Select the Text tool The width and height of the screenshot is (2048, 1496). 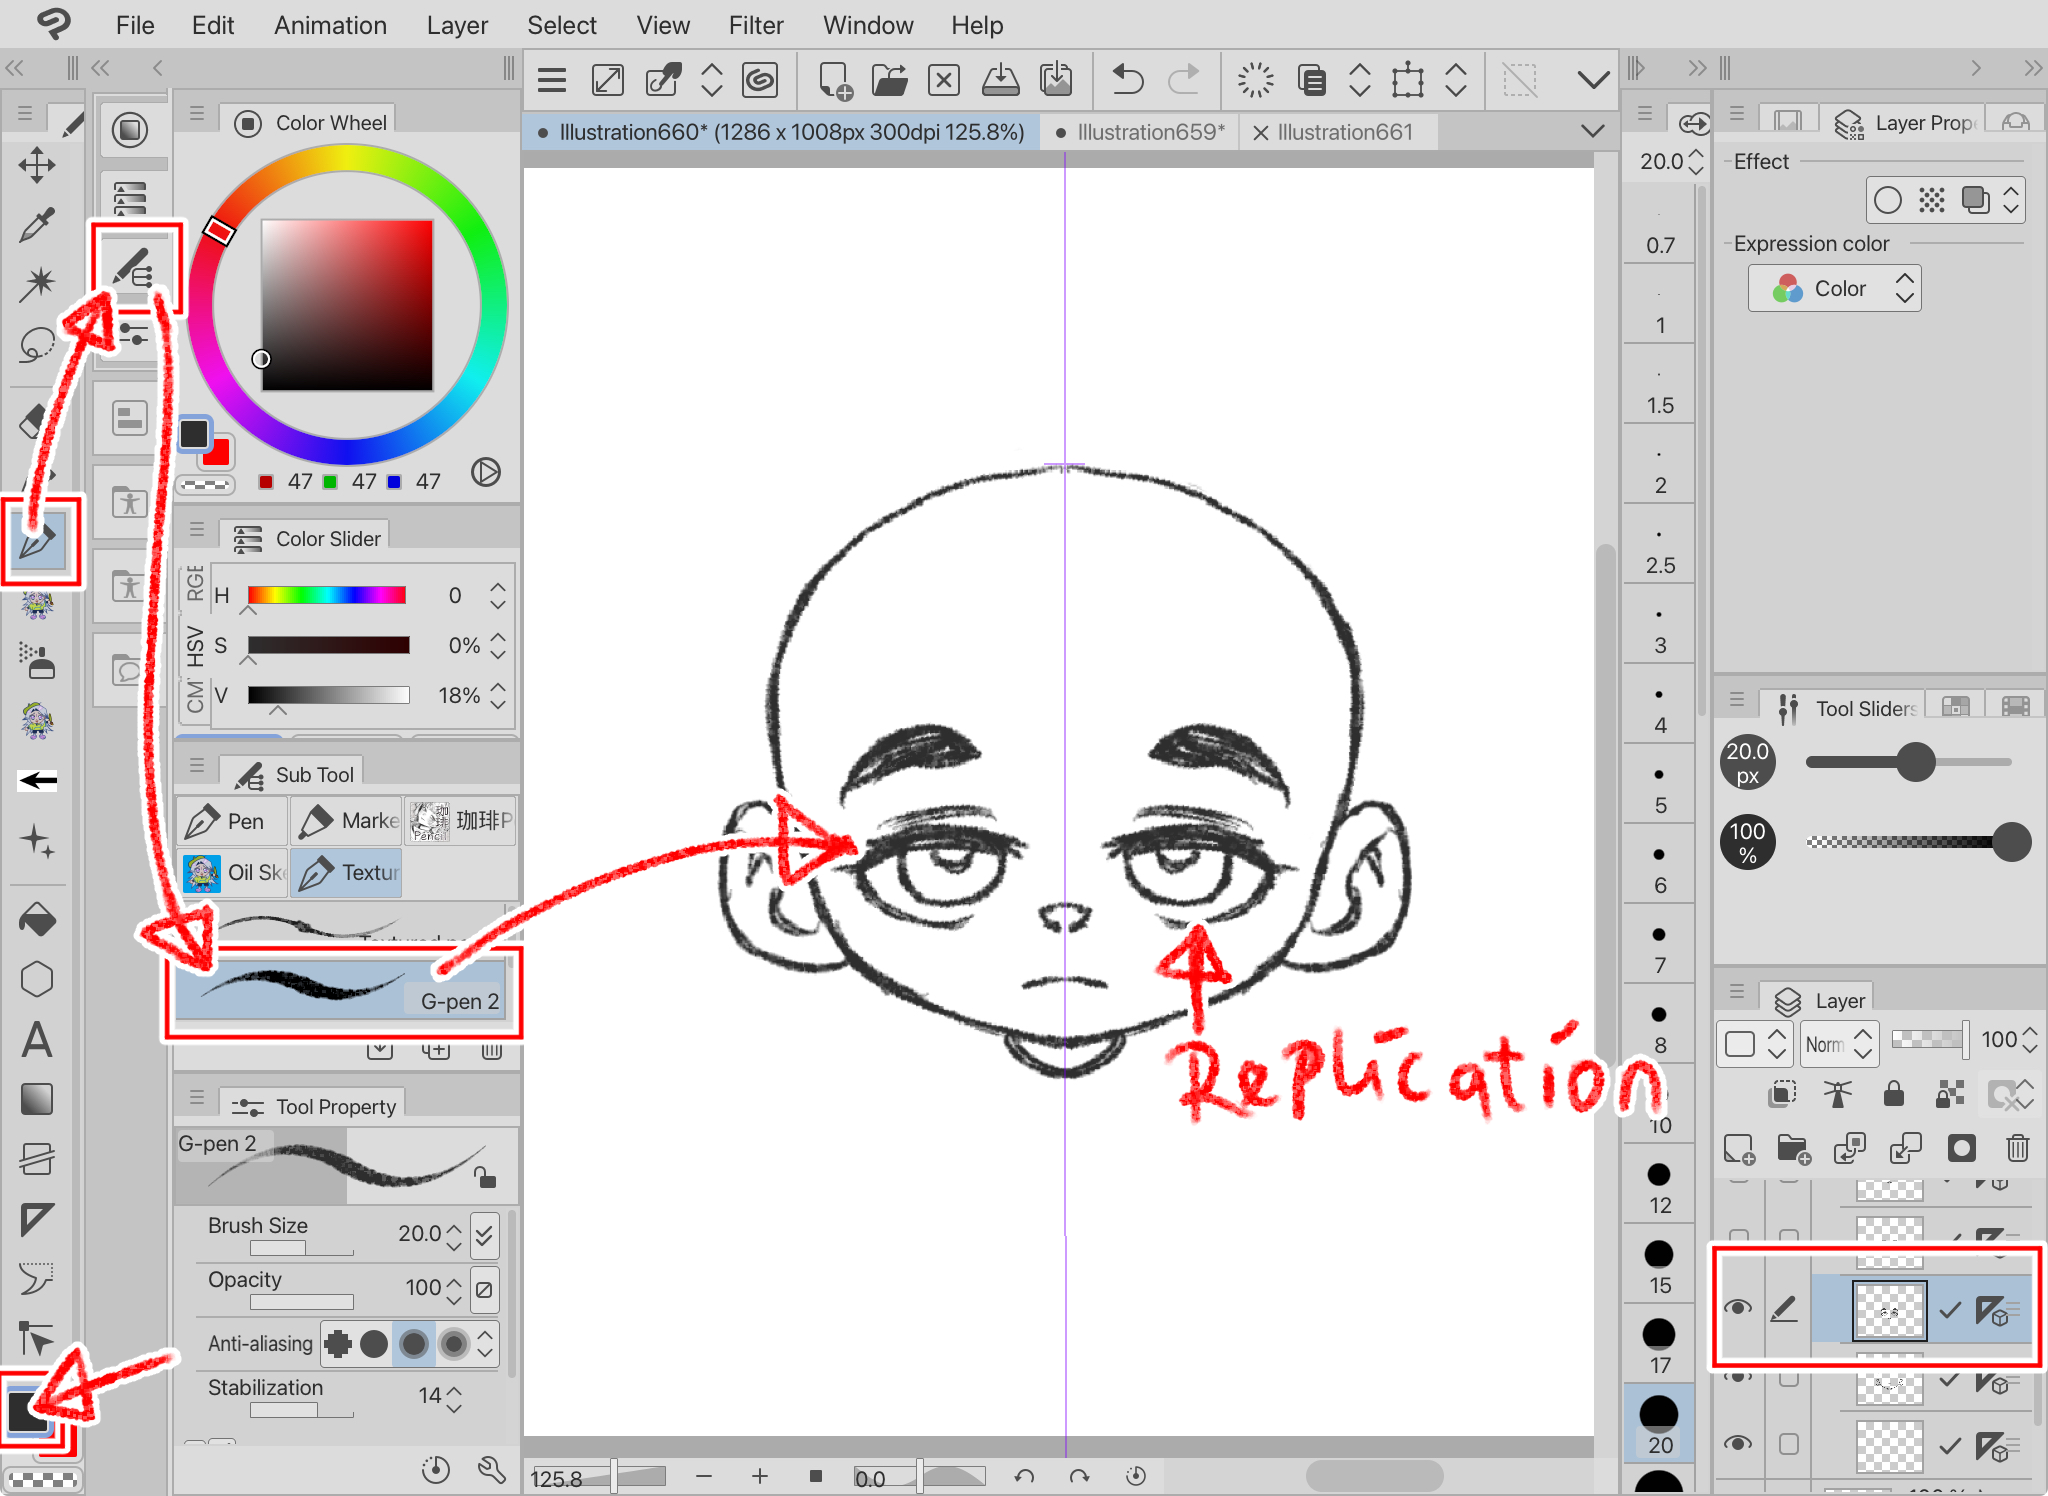click(x=37, y=1040)
